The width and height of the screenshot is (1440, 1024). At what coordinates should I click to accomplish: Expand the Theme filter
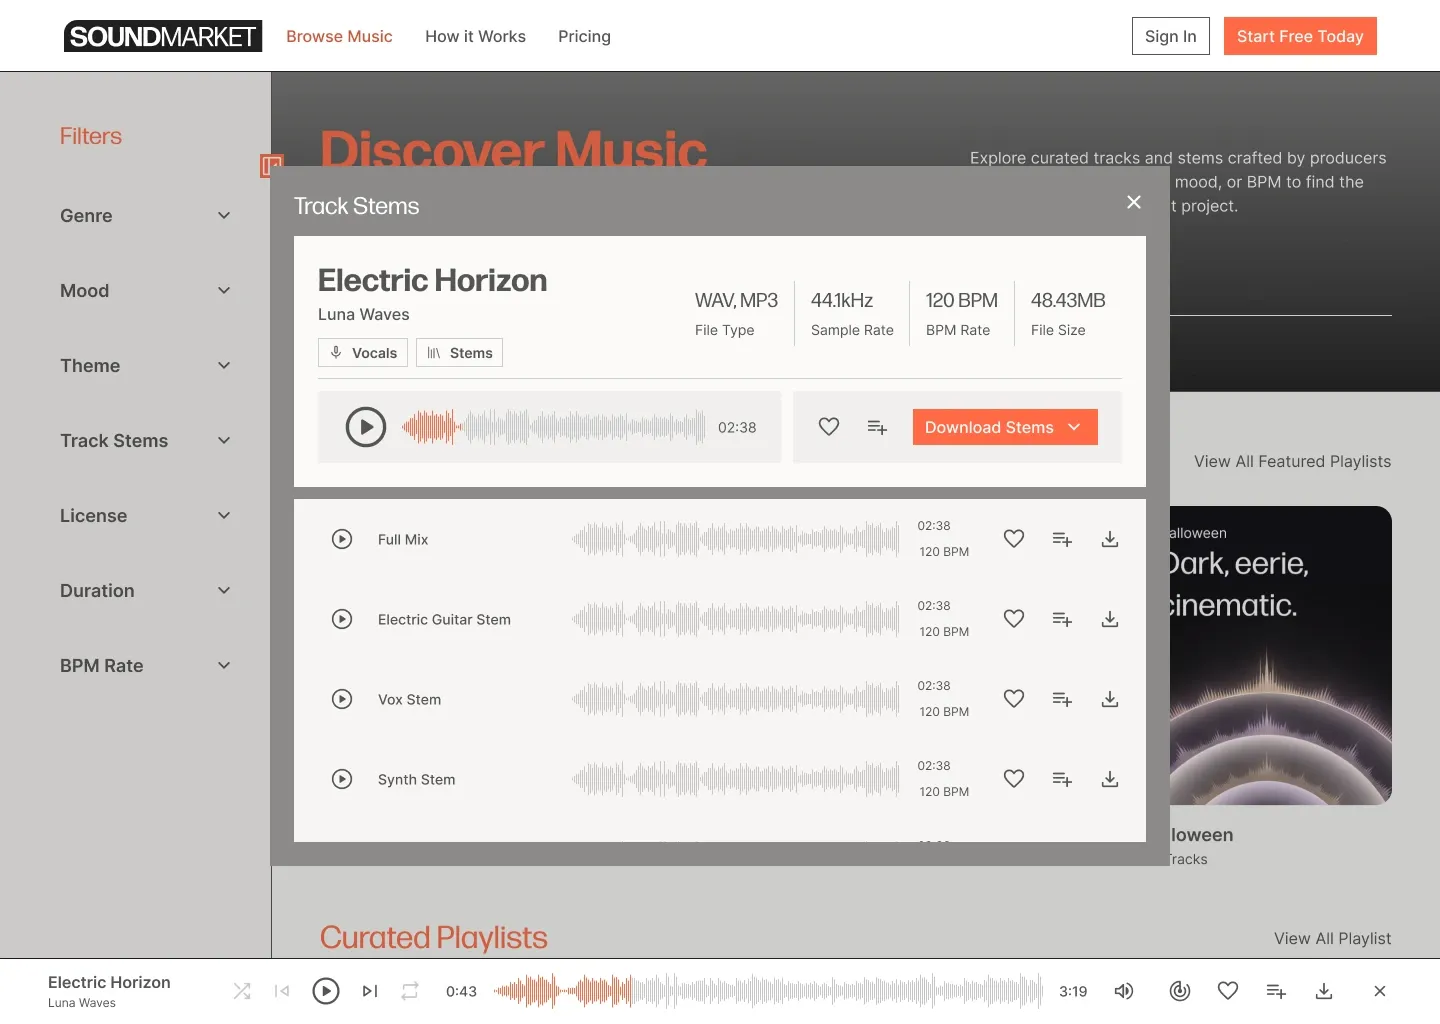point(146,366)
